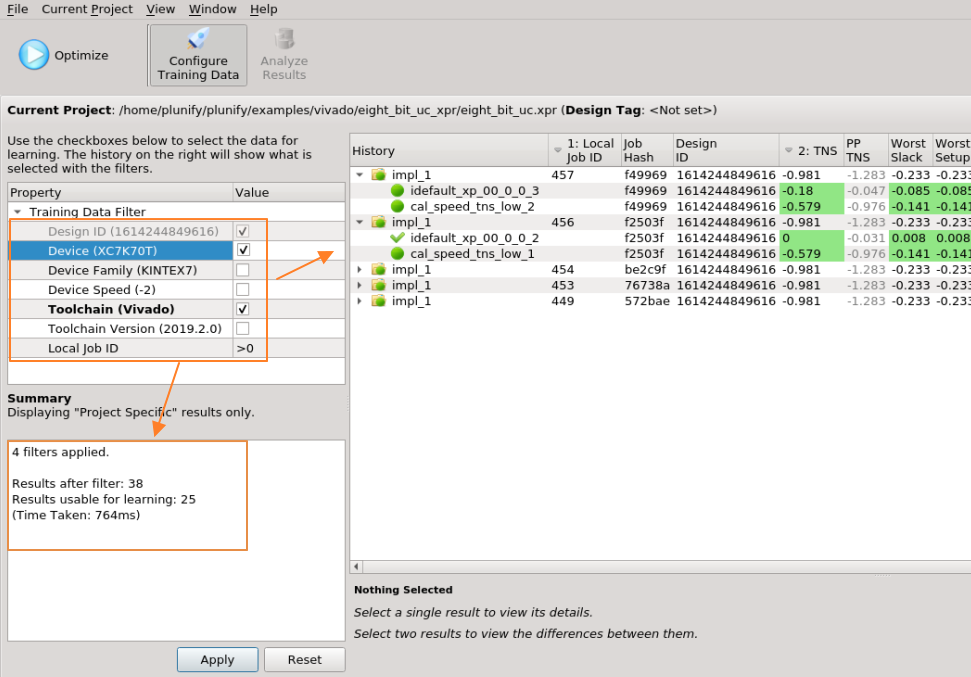
Task: Select the Configure Training Data tool
Action: tap(197, 55)
